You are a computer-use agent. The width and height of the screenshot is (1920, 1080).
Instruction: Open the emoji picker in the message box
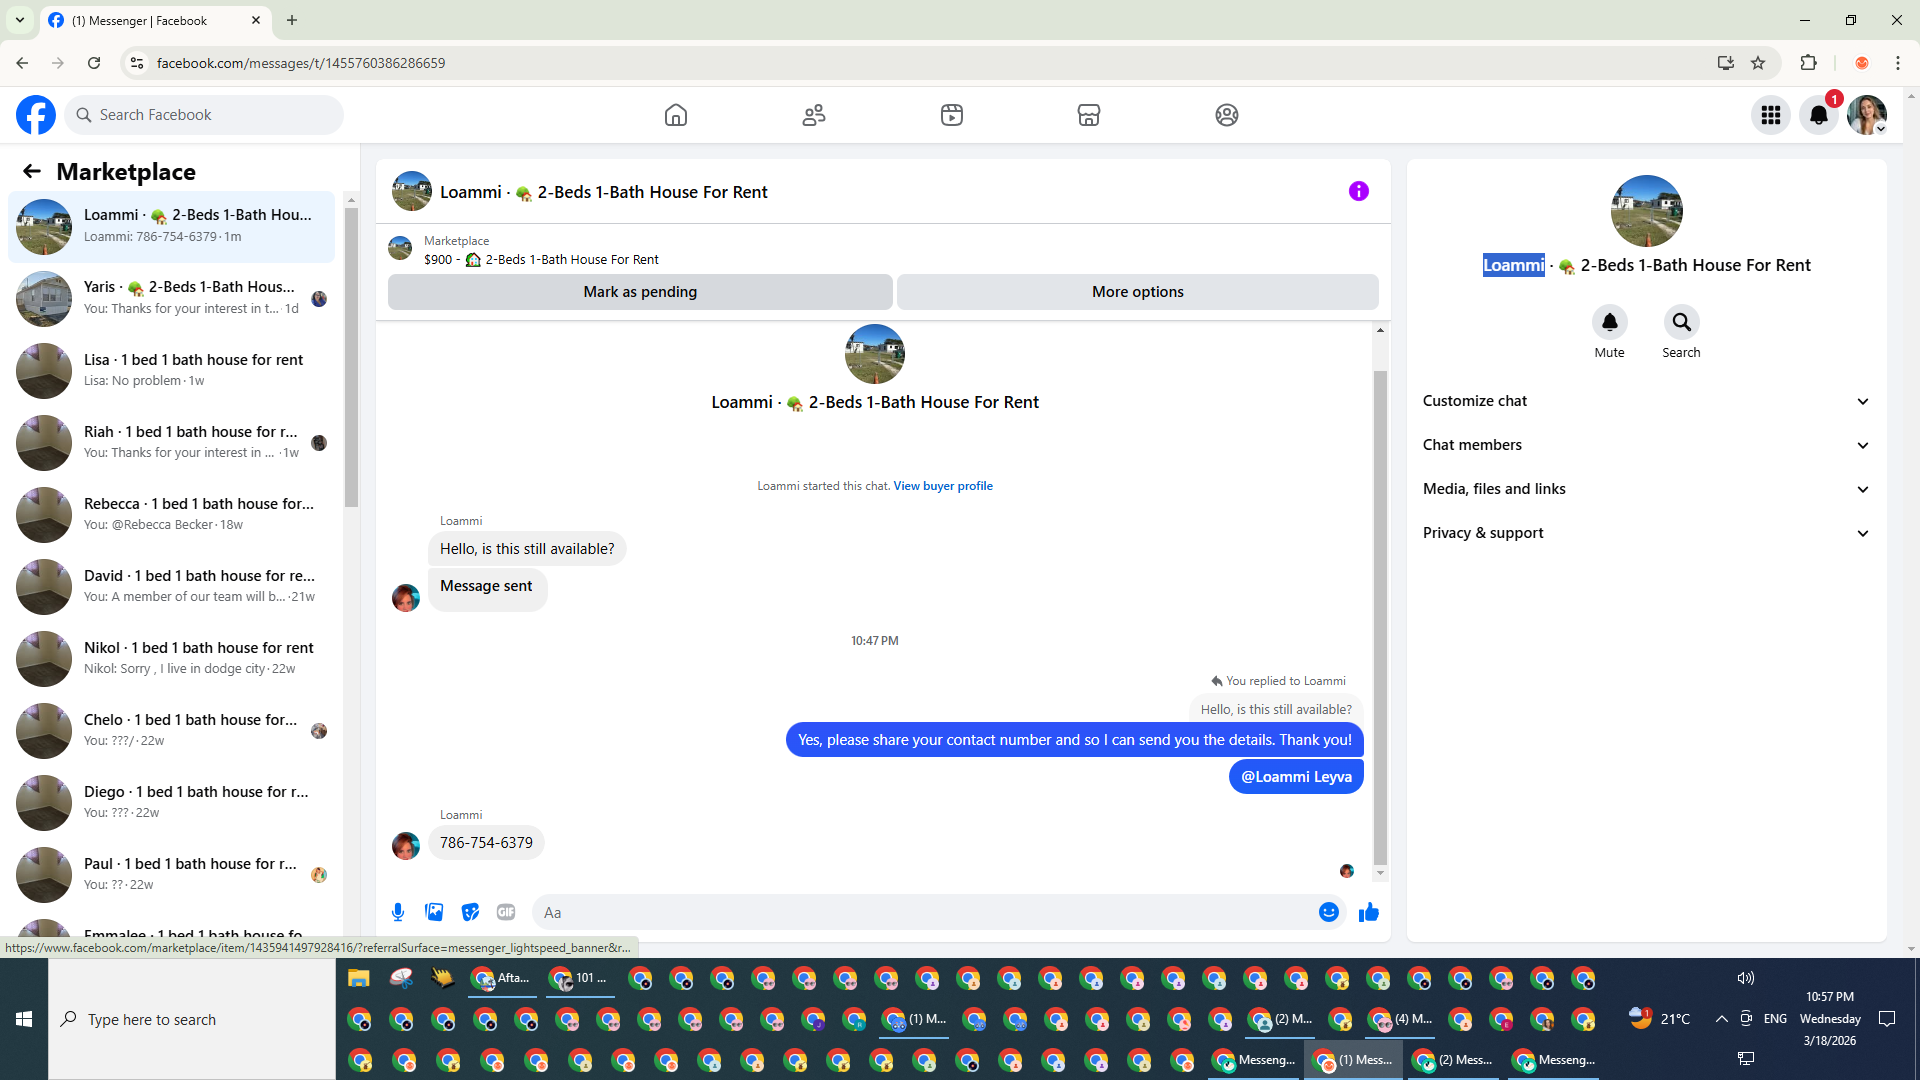(x=1328, y=912)
